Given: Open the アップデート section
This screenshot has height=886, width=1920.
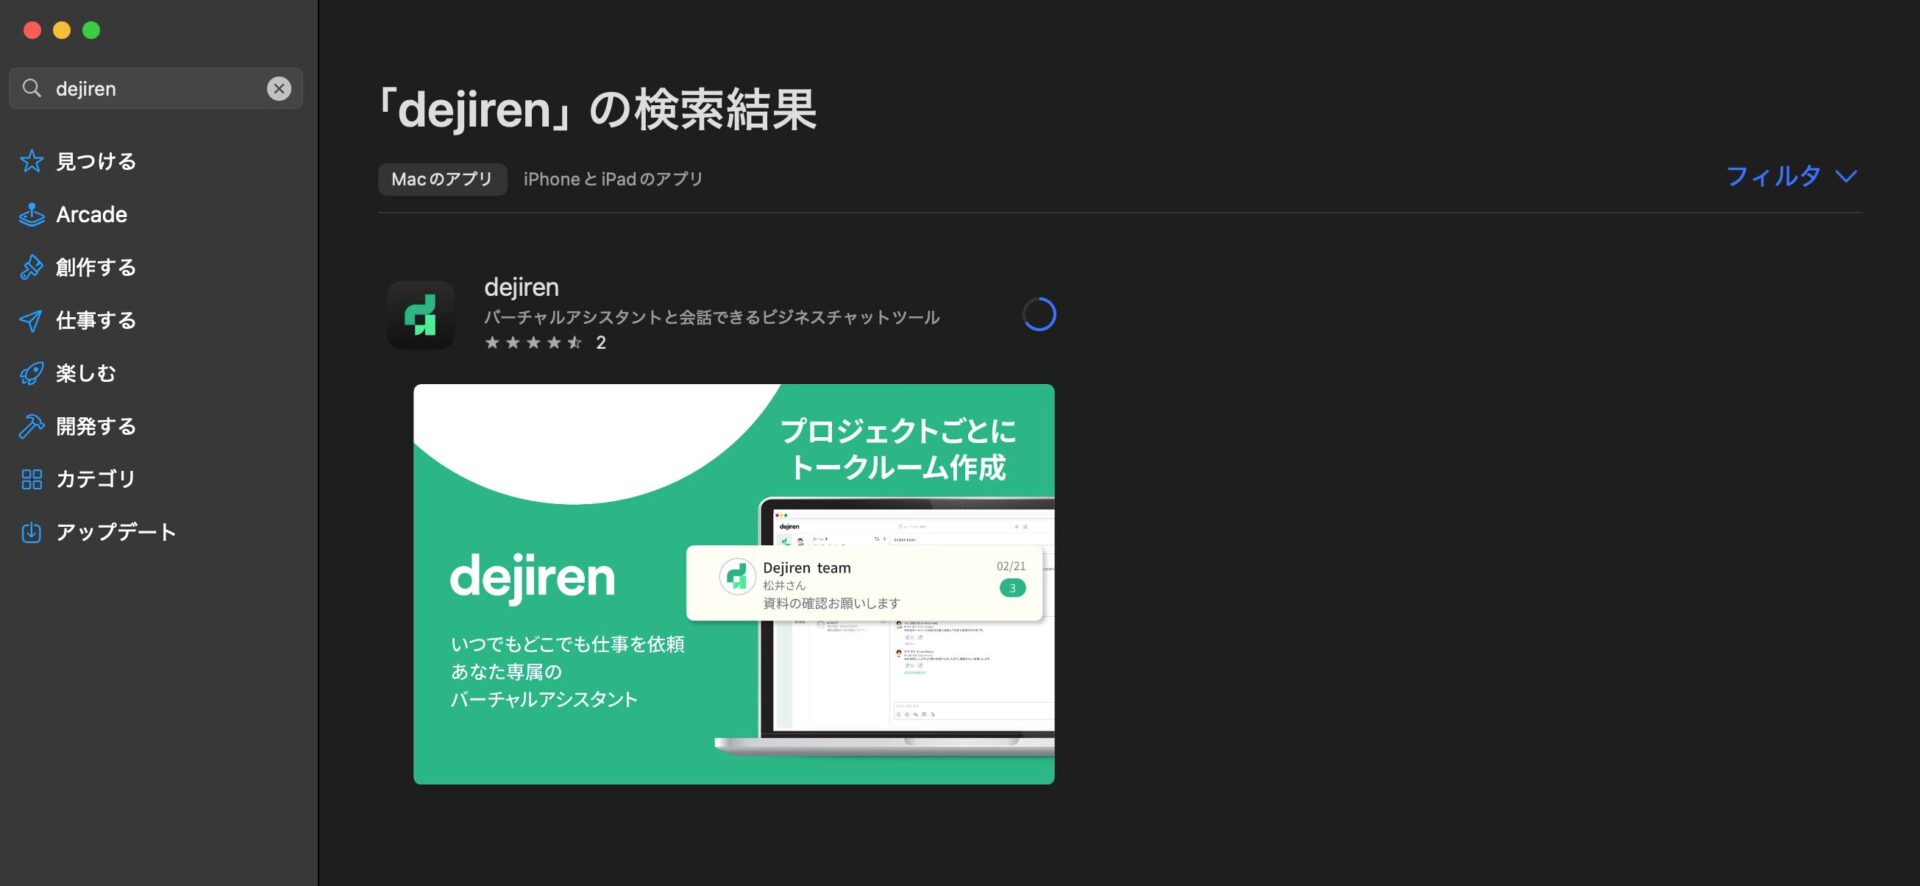Looking at the screenshot, I should click(x=116, y=532).
